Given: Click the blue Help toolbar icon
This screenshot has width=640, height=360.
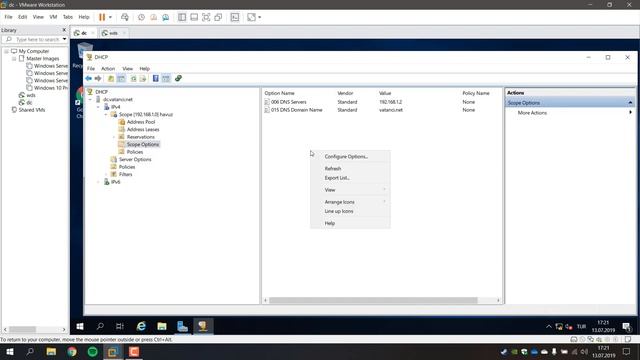Looking at the screenshot, I should tap(156, 78).
